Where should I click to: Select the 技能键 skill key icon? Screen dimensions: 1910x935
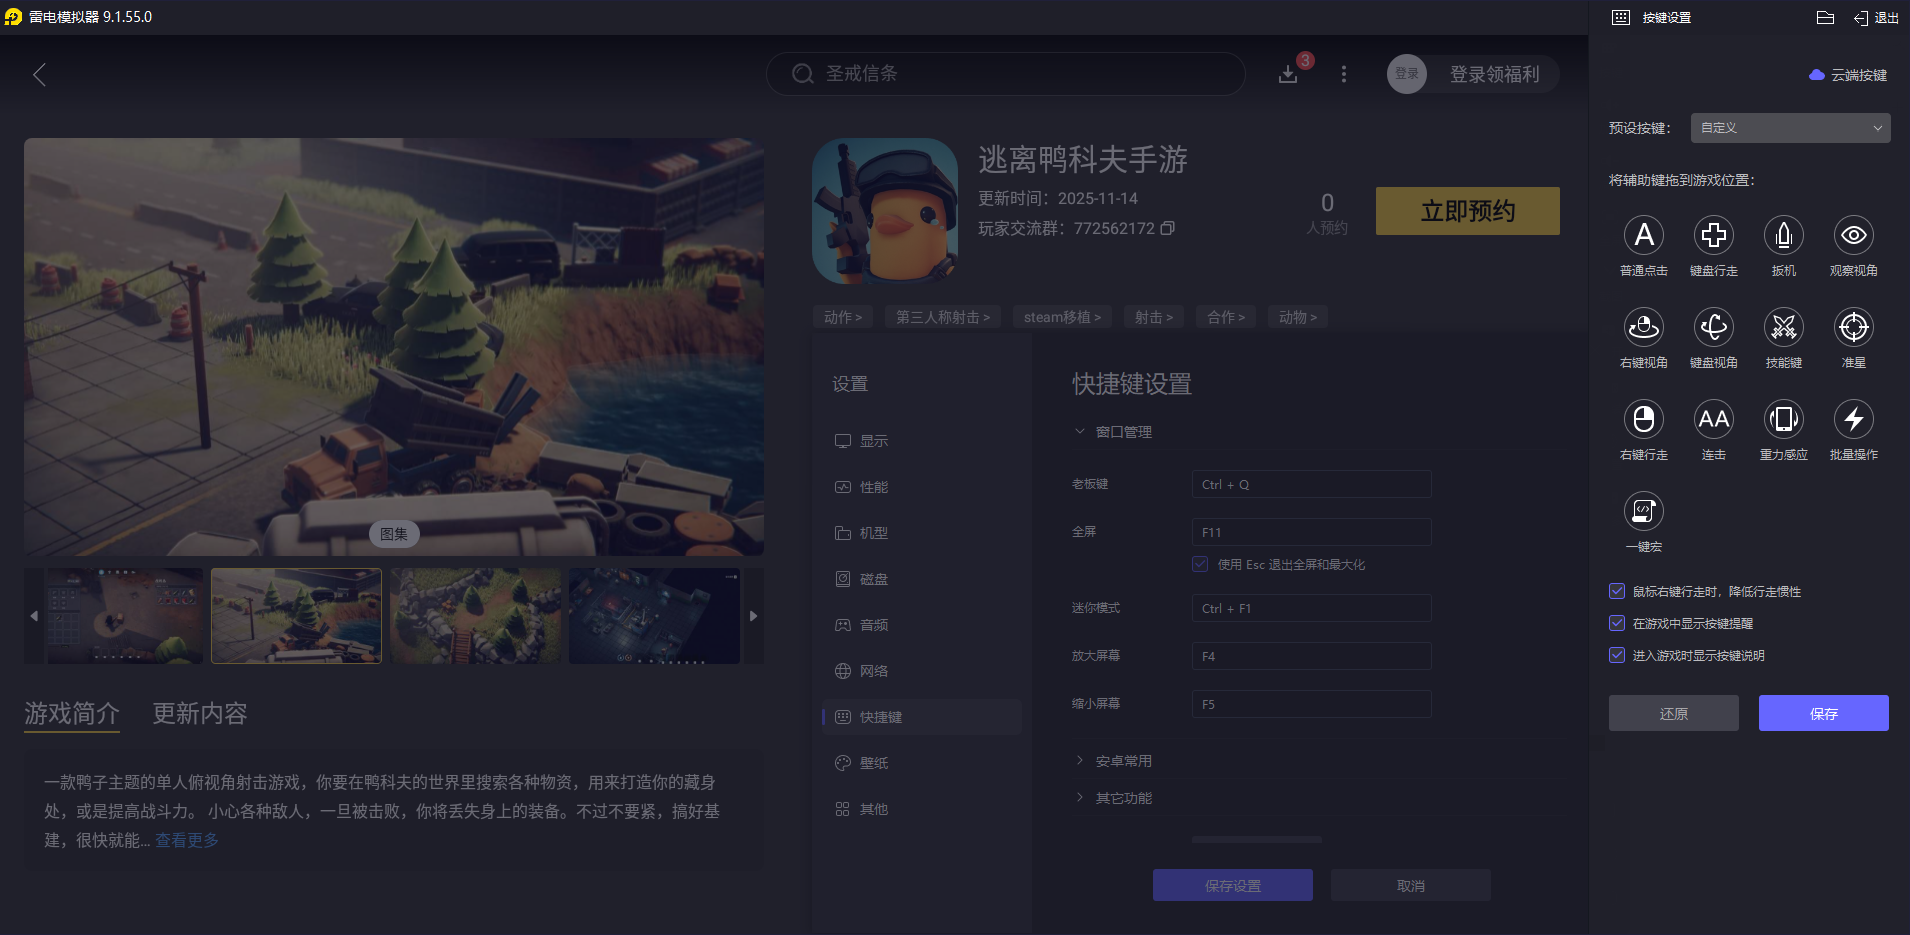pyautogui.click(x=1783, y=327)
